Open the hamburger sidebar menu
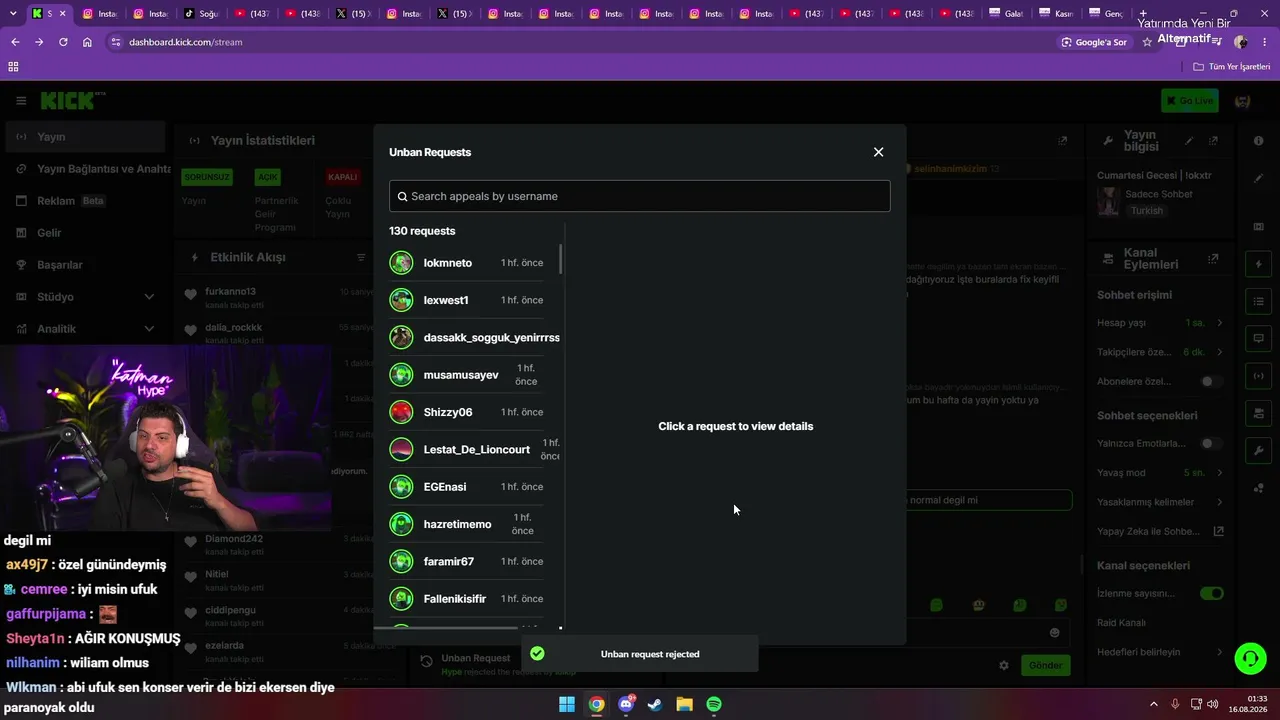Screen dimensions: 1280x720 (x=21, y=101)
